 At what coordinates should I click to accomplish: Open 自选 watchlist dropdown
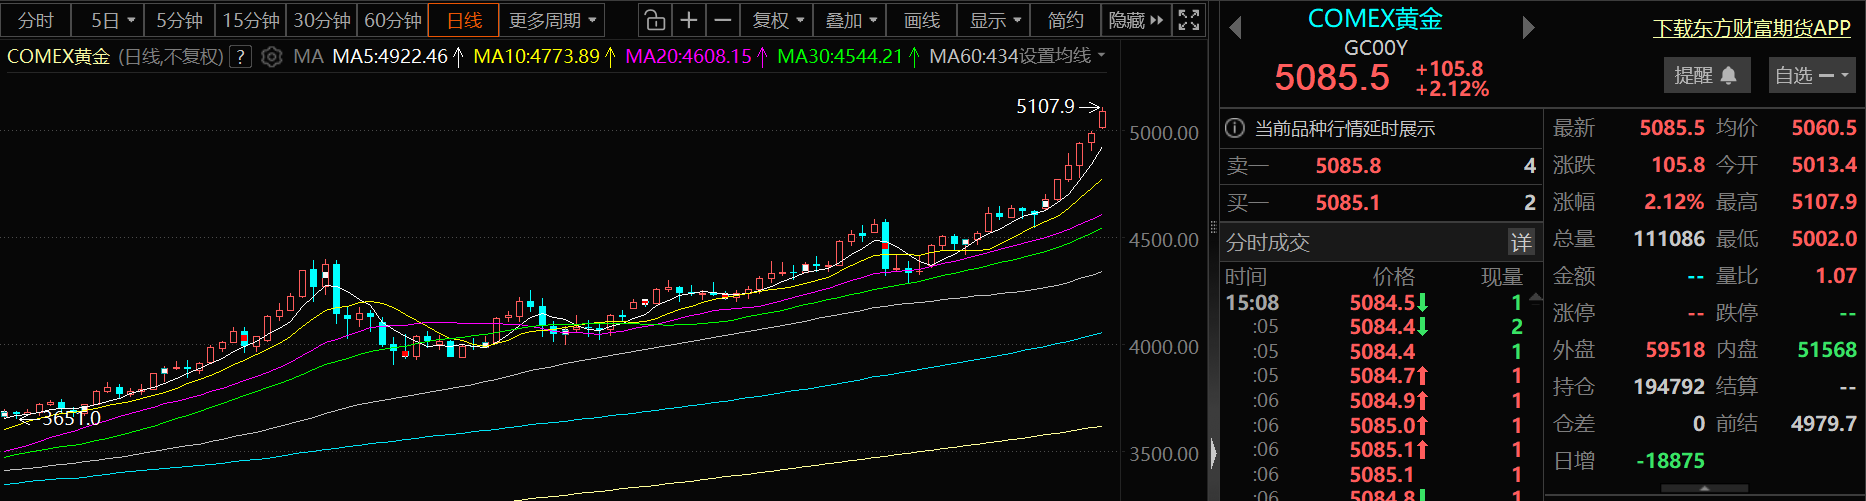(1813, 75)
